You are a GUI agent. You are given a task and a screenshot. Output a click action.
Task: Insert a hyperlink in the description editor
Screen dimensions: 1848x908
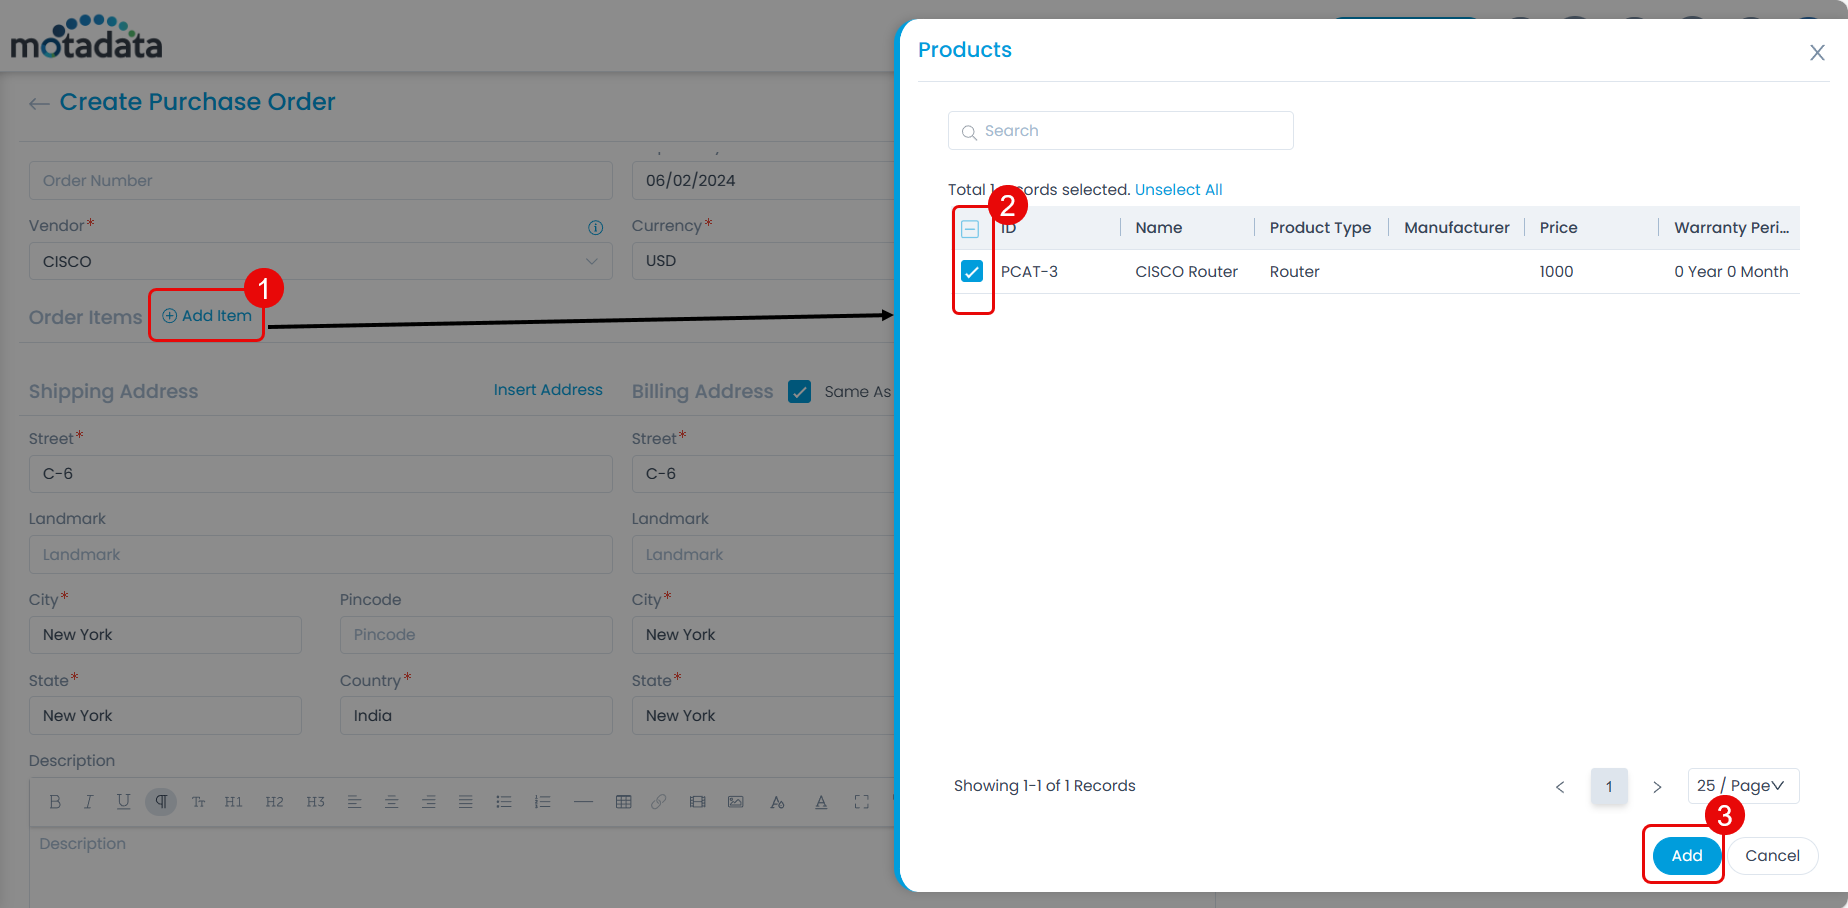[657, 801]
